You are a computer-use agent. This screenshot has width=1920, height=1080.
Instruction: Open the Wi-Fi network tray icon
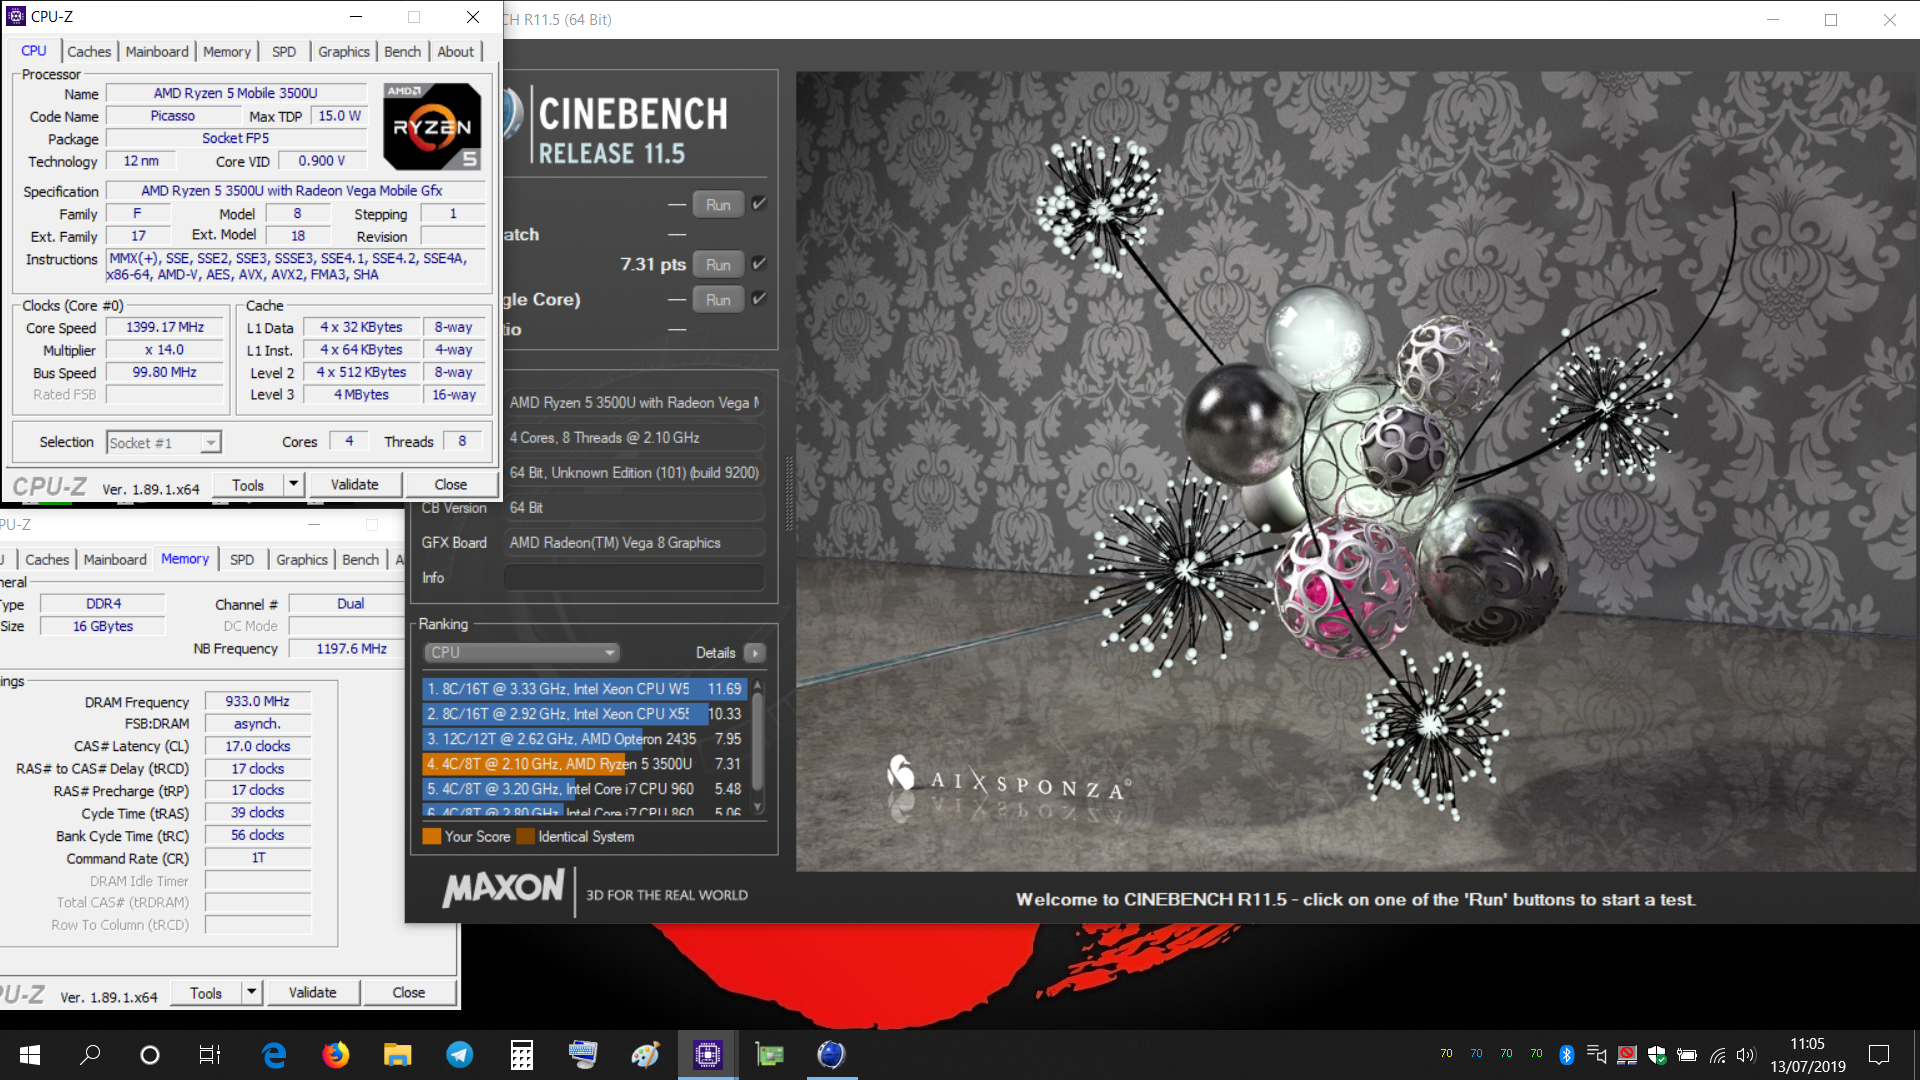click(x=1717, y=1055)
